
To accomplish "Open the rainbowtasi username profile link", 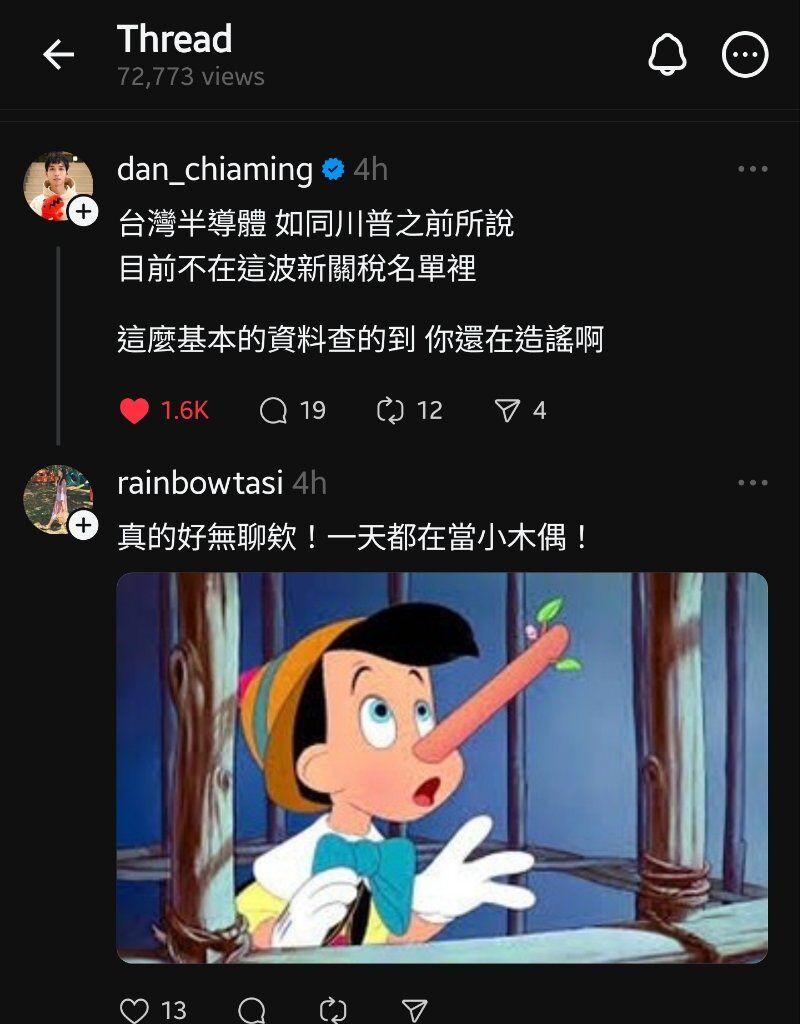I will click(200, 483).
